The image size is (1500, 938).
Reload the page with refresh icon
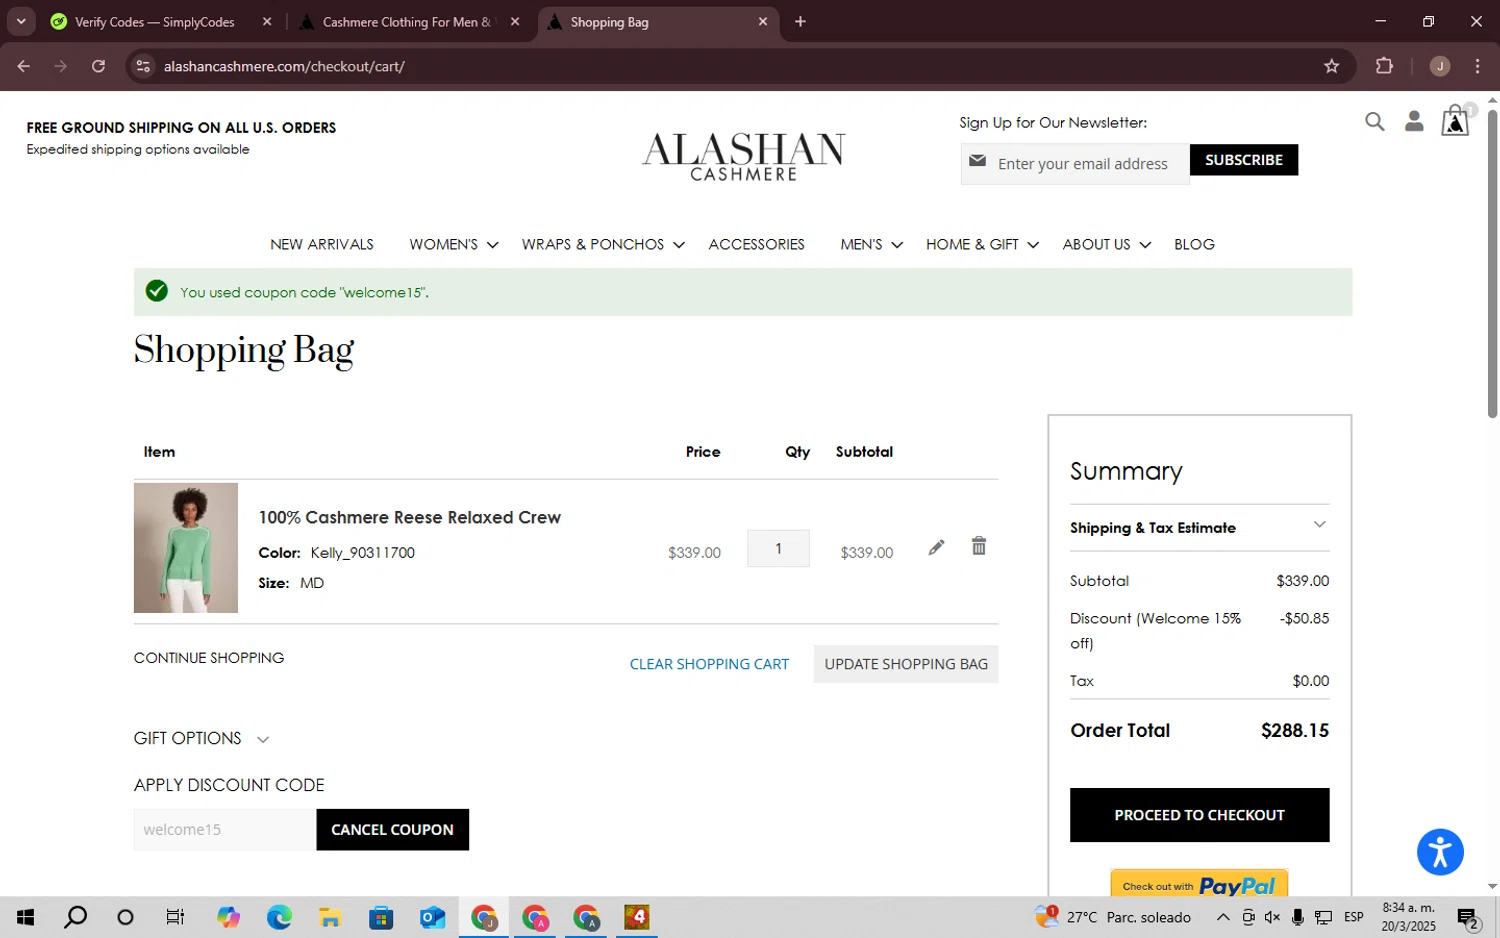click(x=98, y=66)
